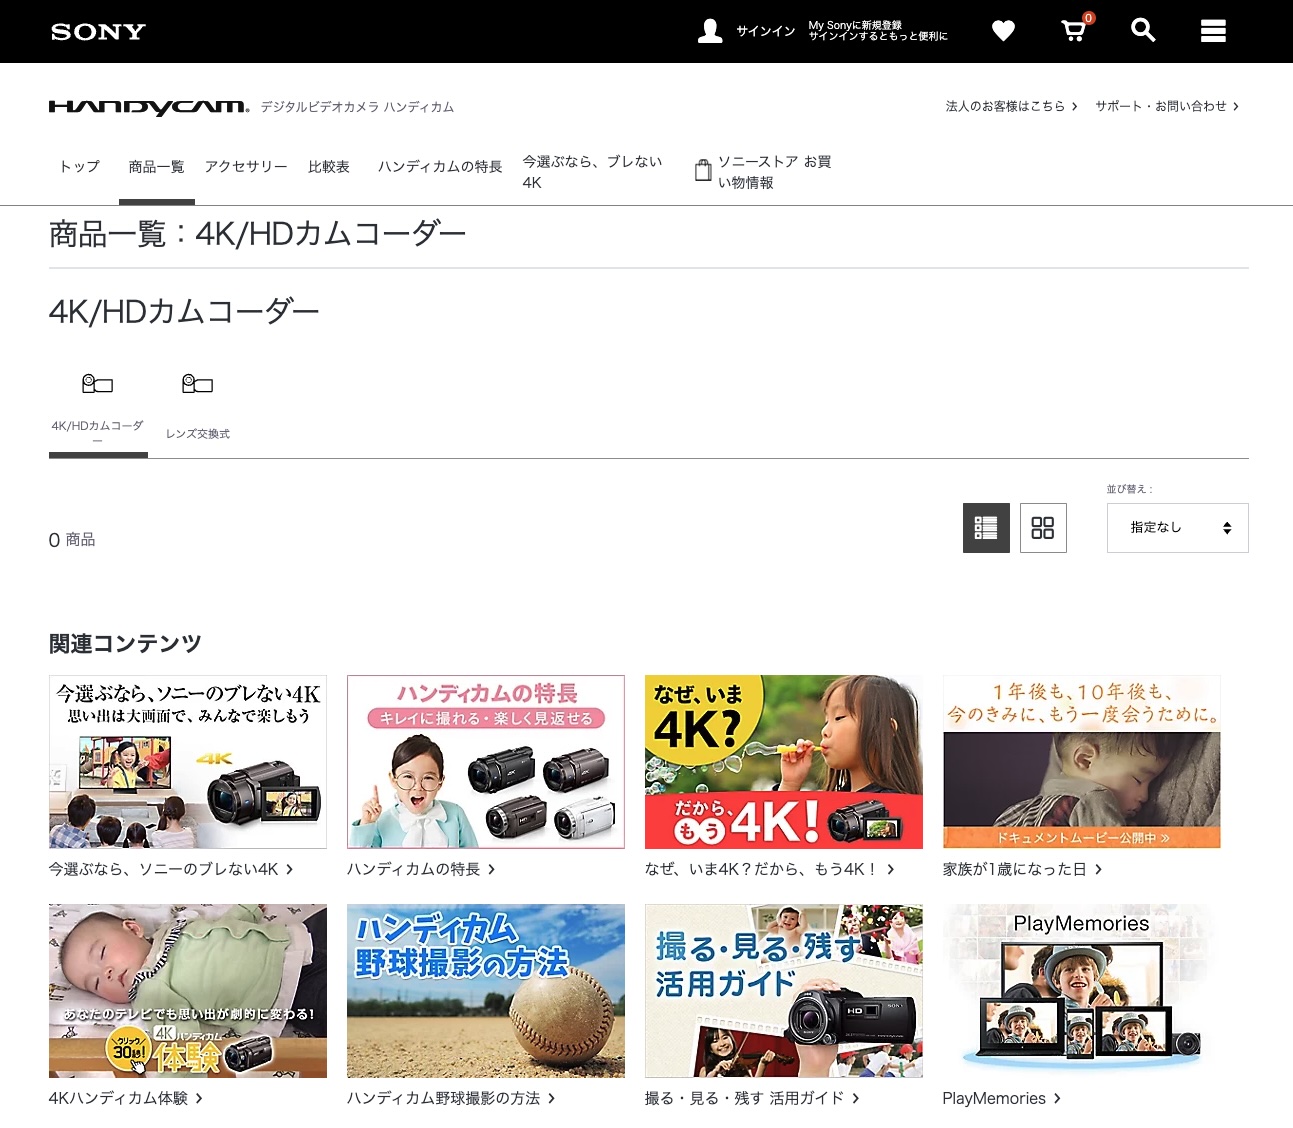1293x1128 pixels.
Task: Switch to grid view layout
Action: click(1043, 528)
